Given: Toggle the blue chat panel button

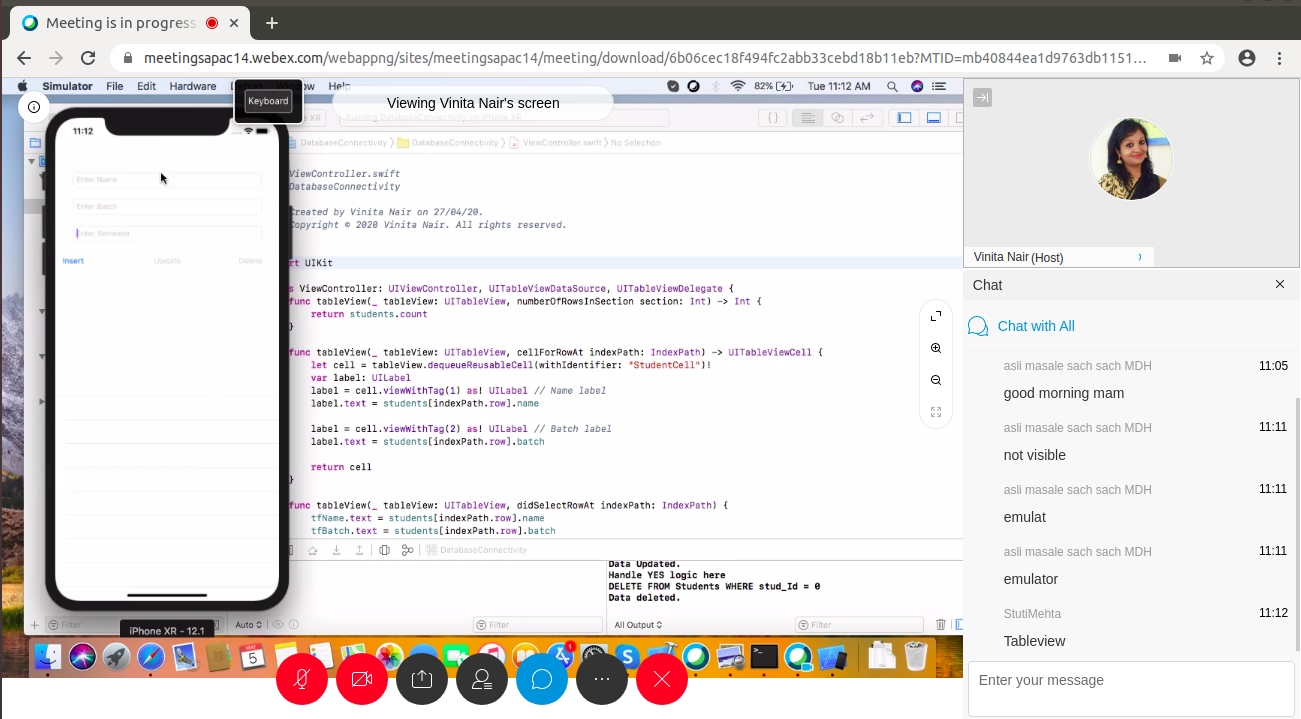Looking at the screenshot, I should click(542, 679).
